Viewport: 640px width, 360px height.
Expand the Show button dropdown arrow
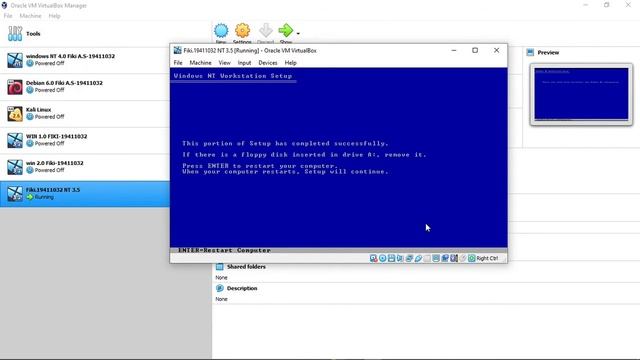point(298,33)
